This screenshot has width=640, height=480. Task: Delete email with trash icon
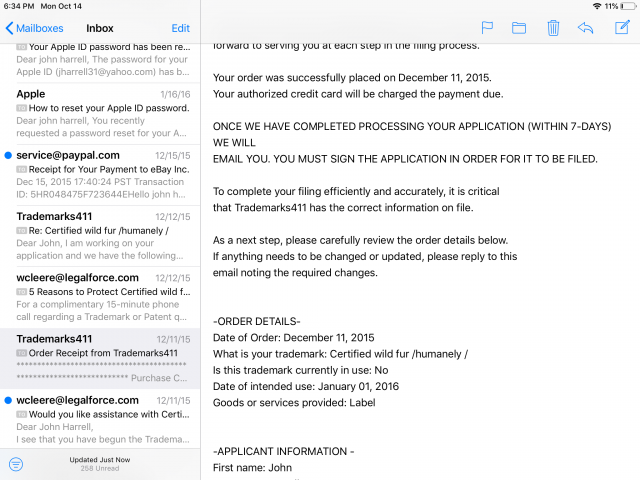pyautogui.click(x=553, y=28)
